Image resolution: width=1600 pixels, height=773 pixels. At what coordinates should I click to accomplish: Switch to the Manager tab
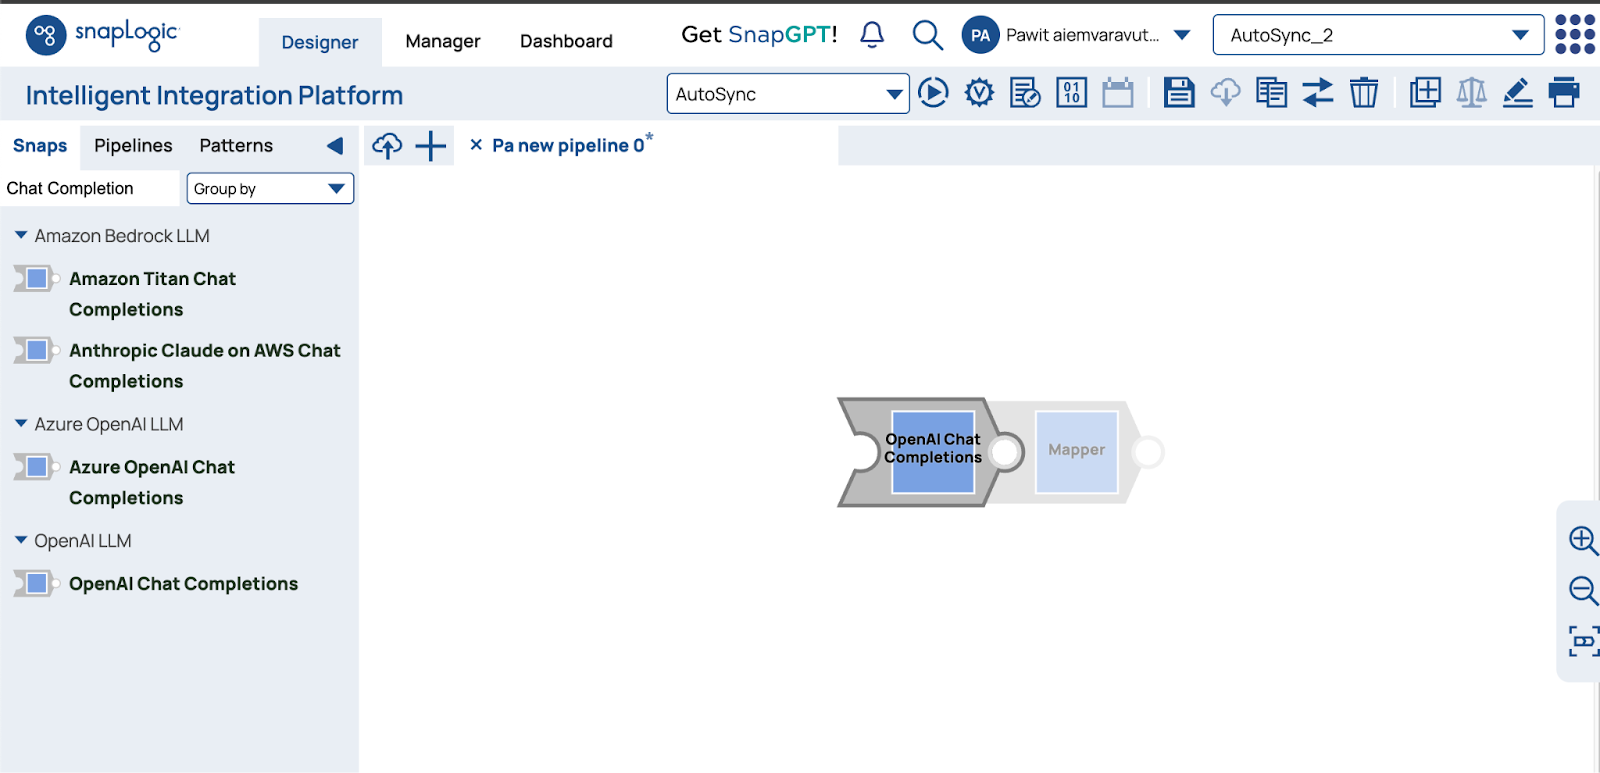[442, 41]
